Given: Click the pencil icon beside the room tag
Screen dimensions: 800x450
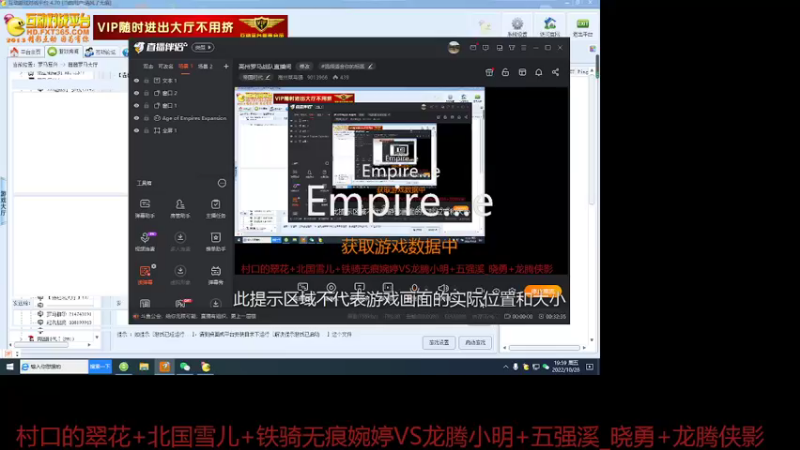Looking at the screenshot, I should click(x=370, y=66).
